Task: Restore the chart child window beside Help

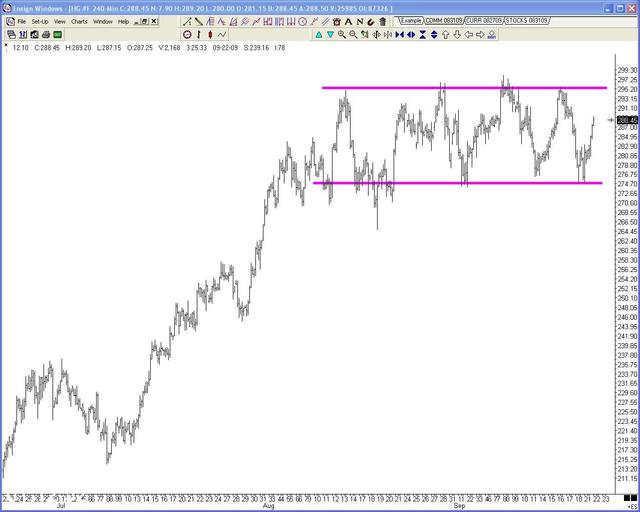Action: pyautogui.click(x=145, y=21)
